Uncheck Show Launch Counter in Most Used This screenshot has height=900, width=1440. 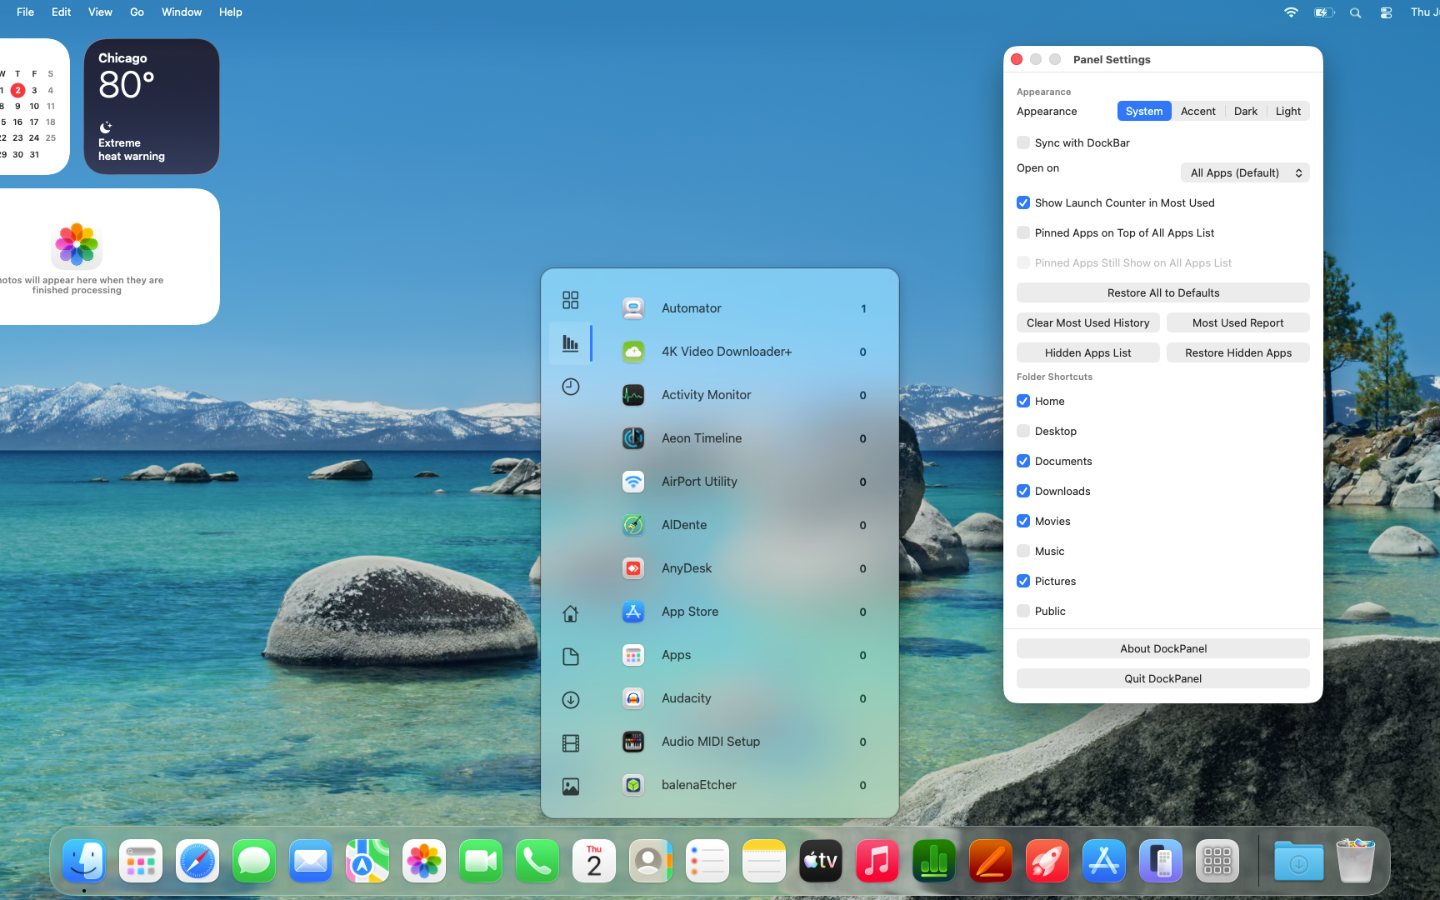click(x=1023, y=203)
